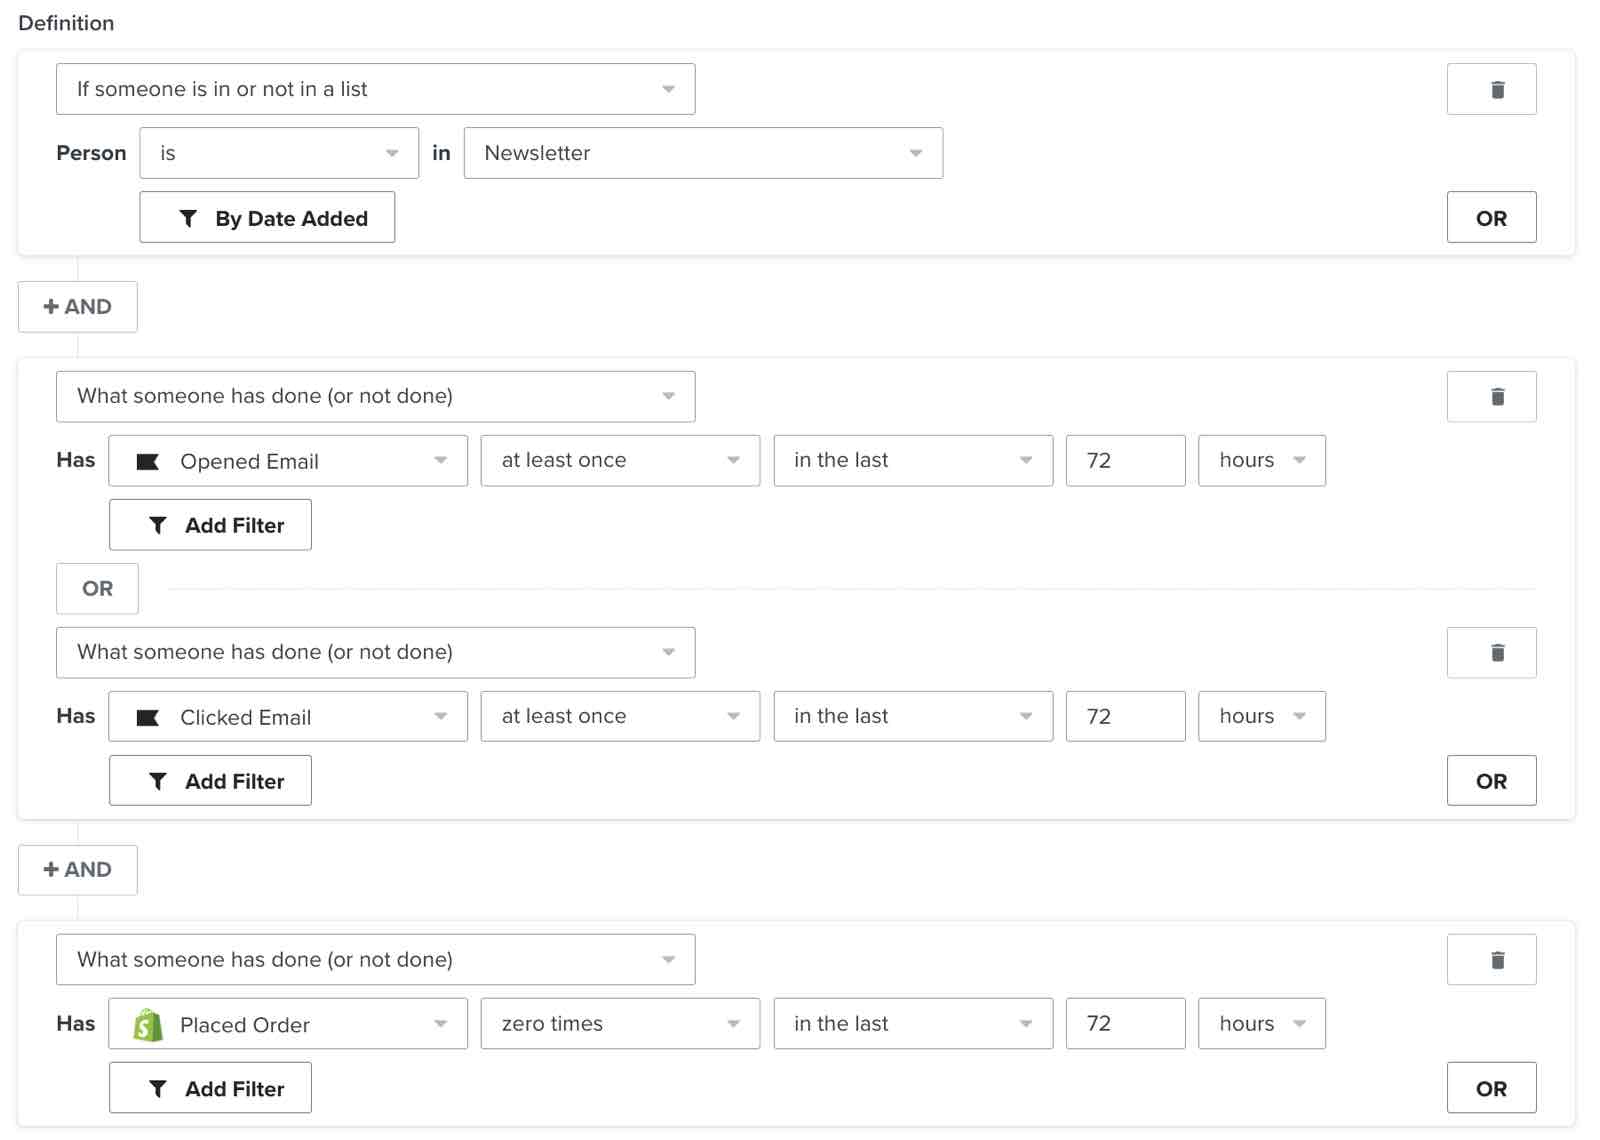The height and width of the screenshot is (1140, 1600).
Task: Click the funnel icon on Add Filter under Clicked Email
Action: tap(157, 780)
